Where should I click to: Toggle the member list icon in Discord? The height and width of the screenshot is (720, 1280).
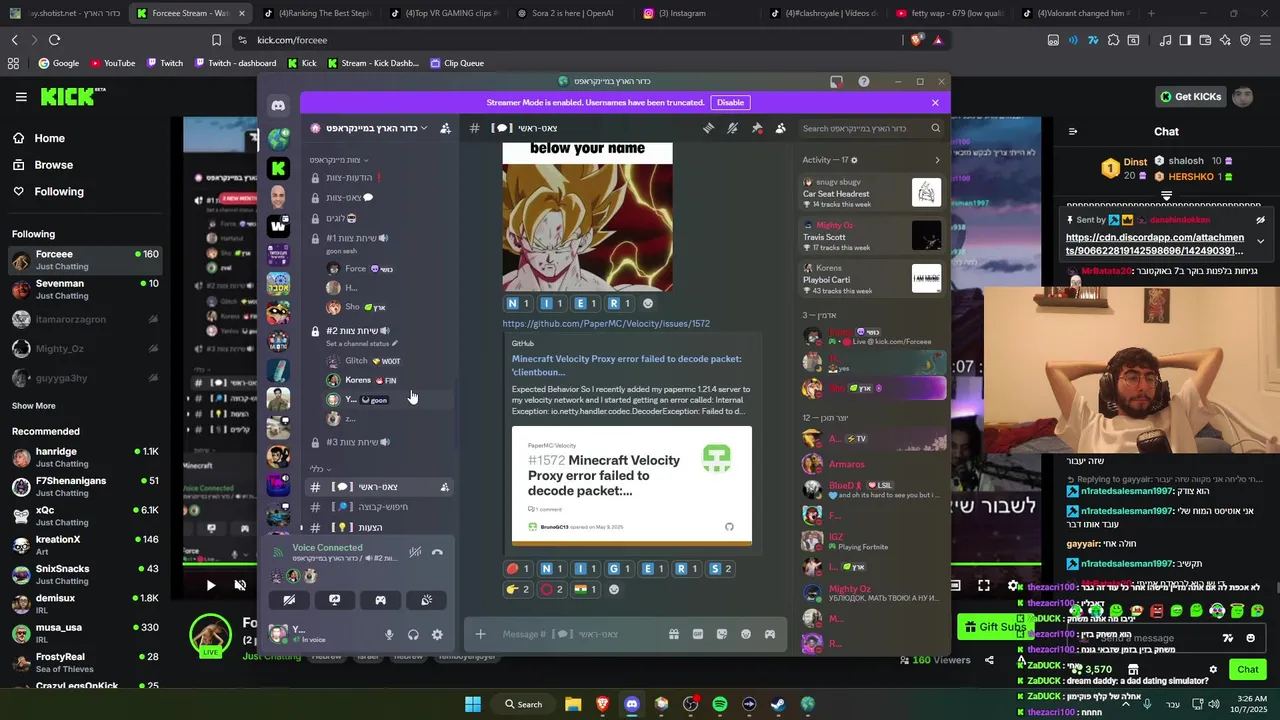tap(780, 128)
